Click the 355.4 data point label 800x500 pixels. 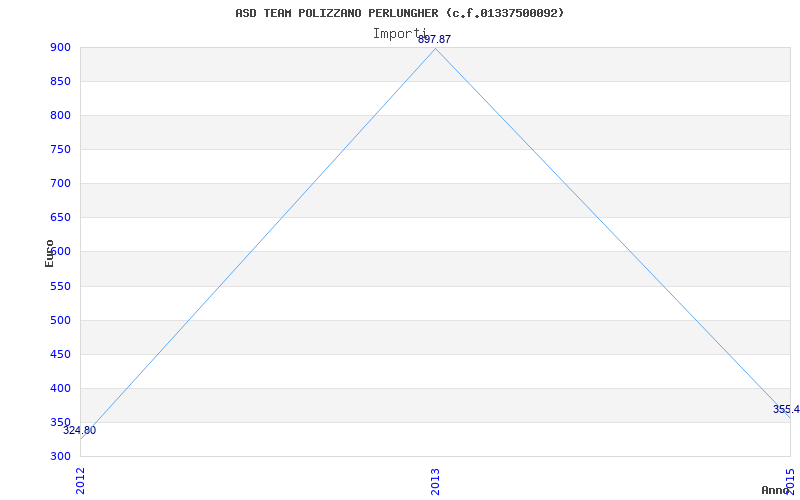coord(786,409)
